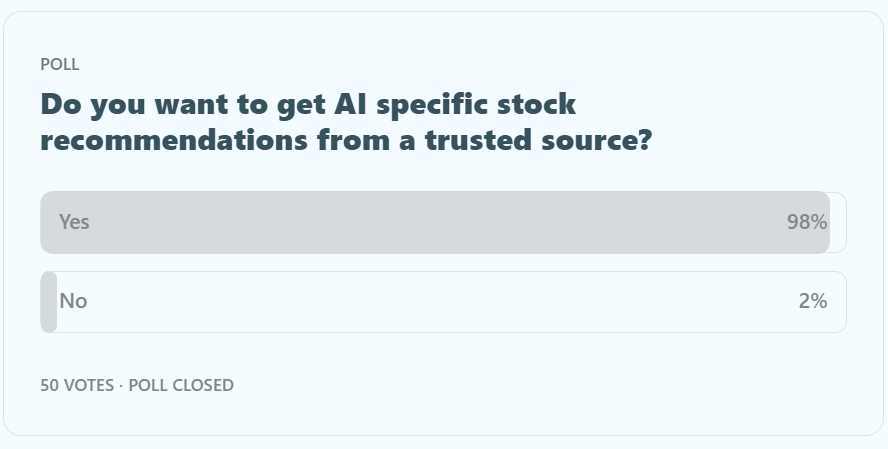Click the word Yes in first option

click(x=74, y=222)
